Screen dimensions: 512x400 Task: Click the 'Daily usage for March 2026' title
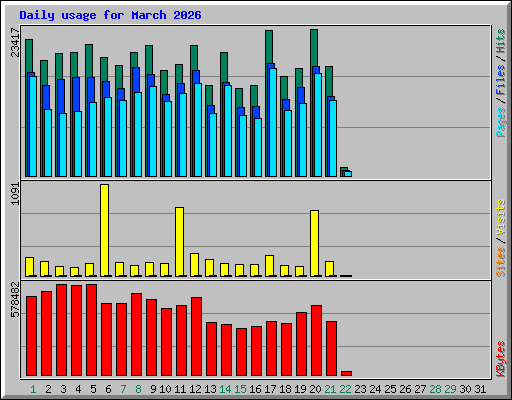(x=110, y=15)
